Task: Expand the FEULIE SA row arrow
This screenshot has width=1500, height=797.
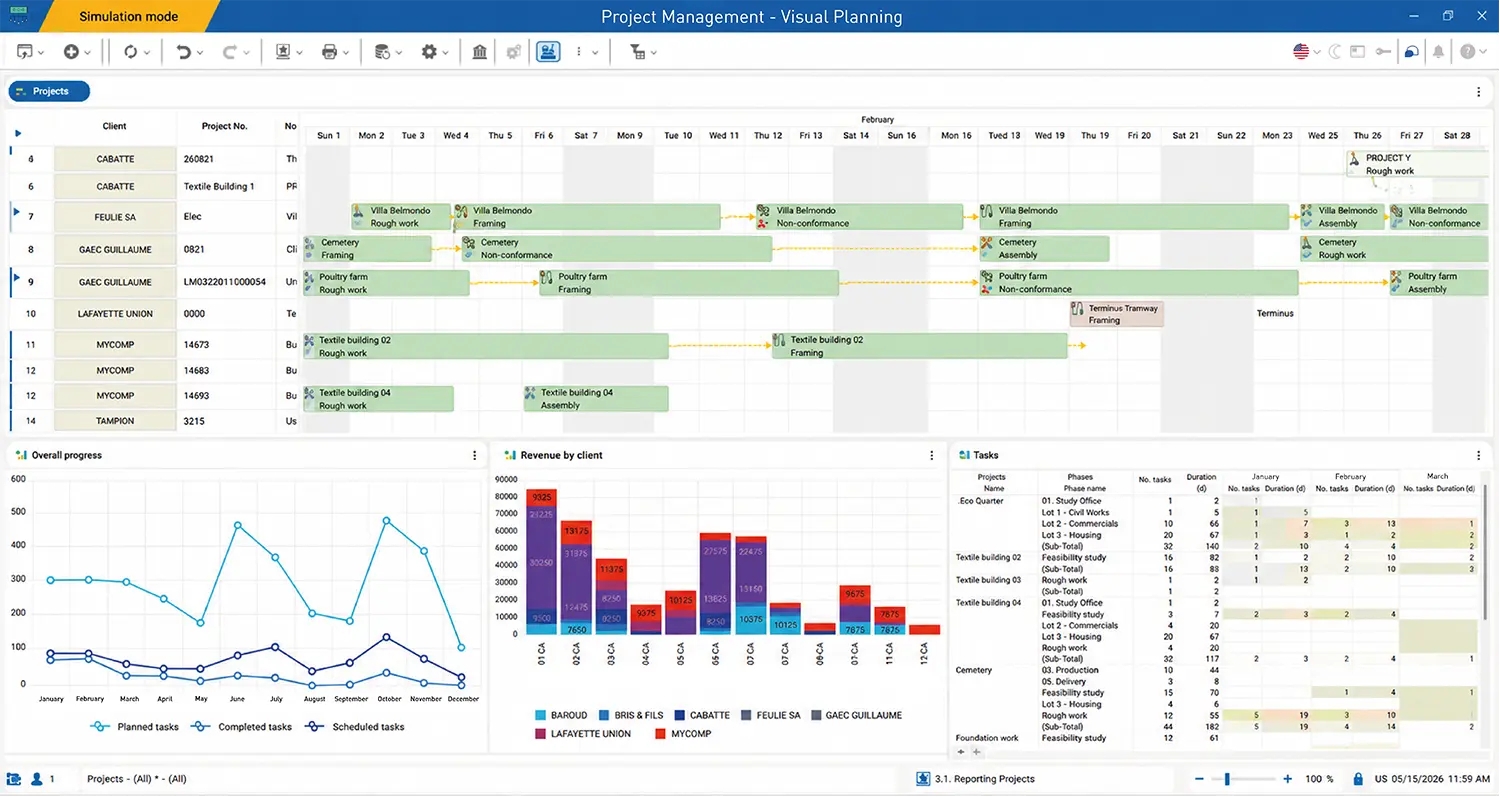Action: 15,212
